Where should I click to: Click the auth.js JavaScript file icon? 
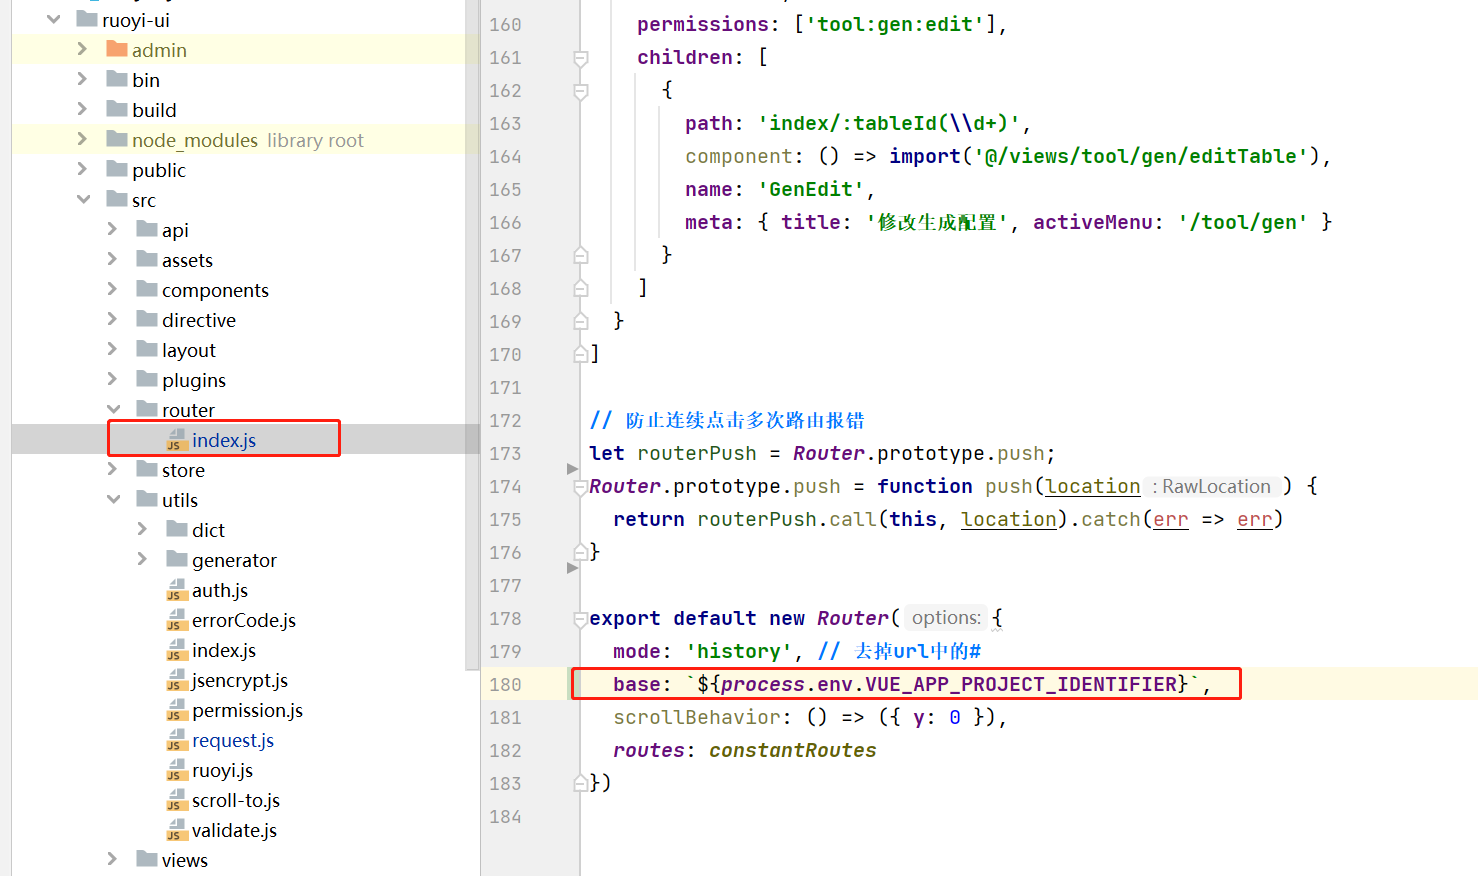(x=177, y=591)
